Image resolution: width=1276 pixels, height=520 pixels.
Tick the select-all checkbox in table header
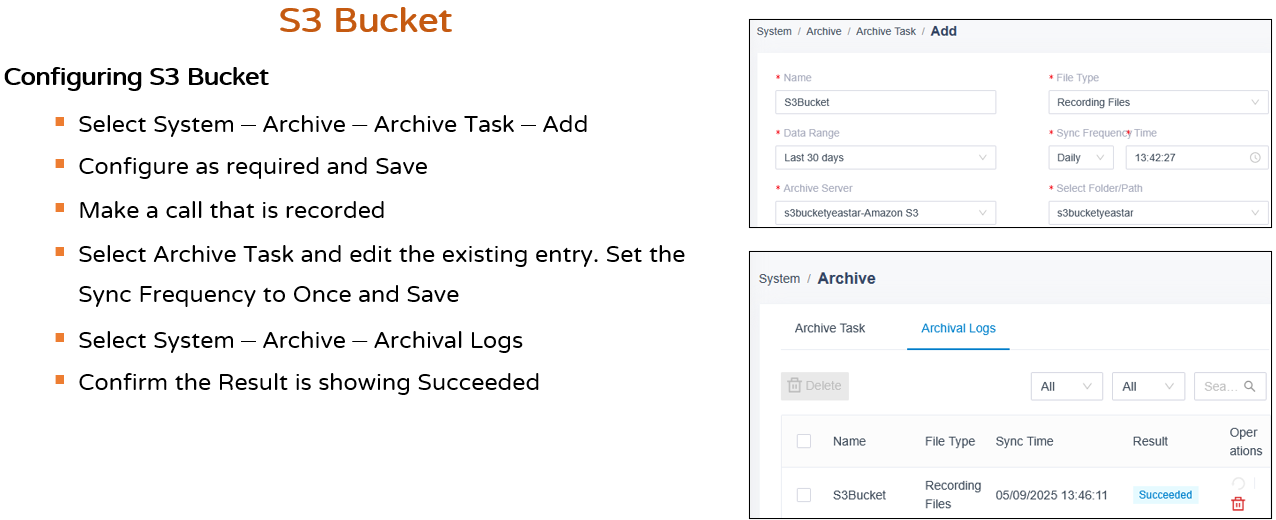pyautogui.click(x=804, y=441)
